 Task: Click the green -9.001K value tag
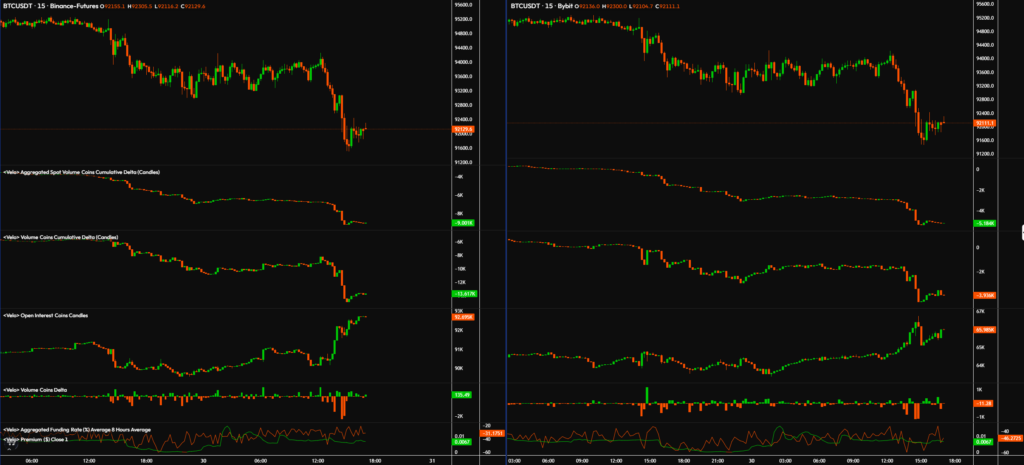tap(463, 224)
